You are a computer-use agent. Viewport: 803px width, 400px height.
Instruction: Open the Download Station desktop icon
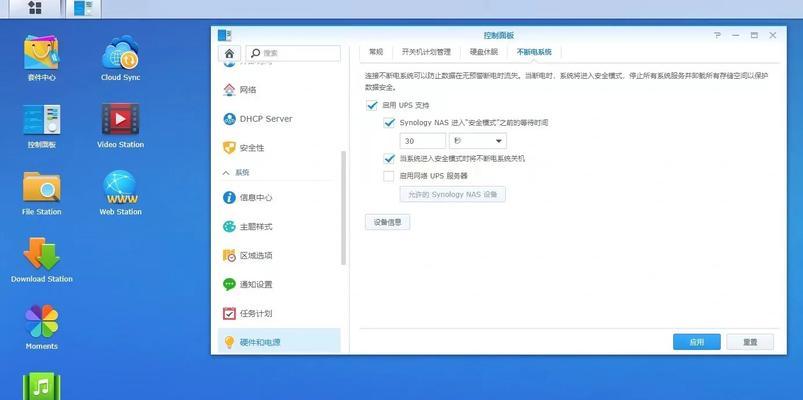click(41, 260)
